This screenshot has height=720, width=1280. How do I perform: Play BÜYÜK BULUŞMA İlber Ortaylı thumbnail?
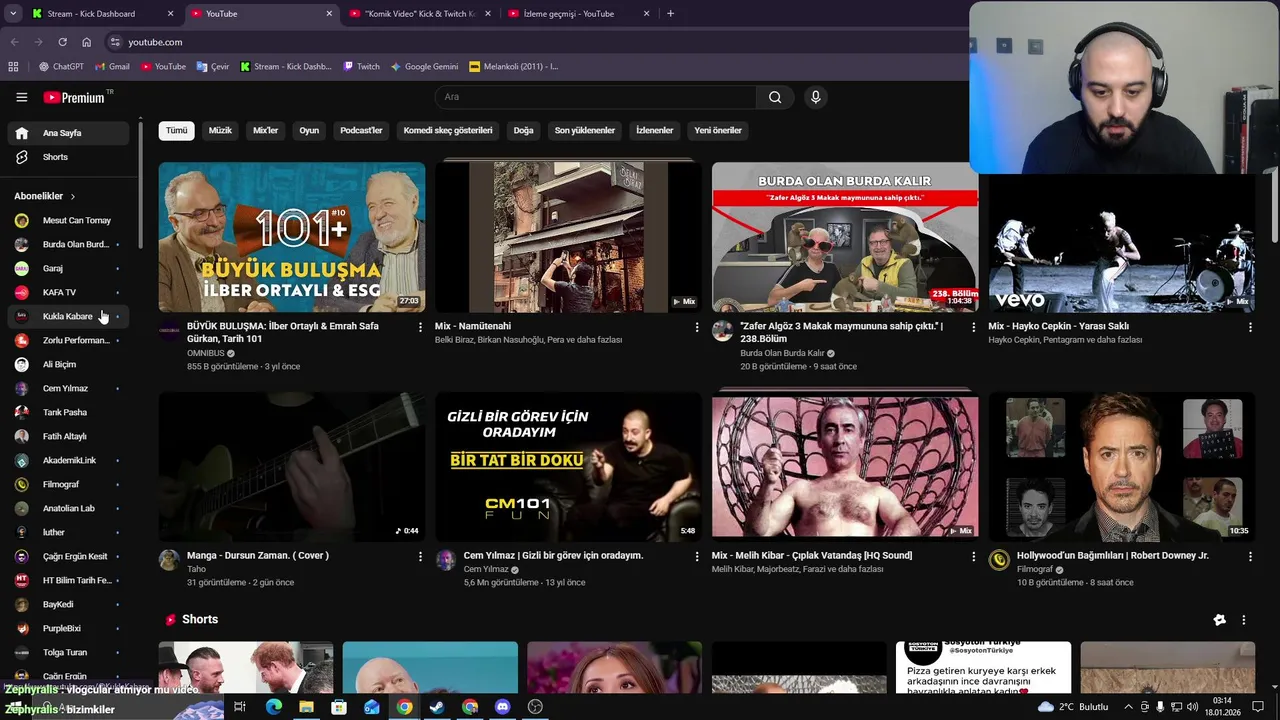coord(292,237)
